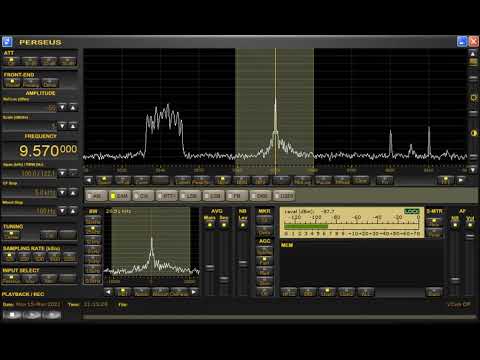Increase the Wheel Step value with up arrow
The height and width of the screenshot is (360, 480).
click(x=73, y=211)
